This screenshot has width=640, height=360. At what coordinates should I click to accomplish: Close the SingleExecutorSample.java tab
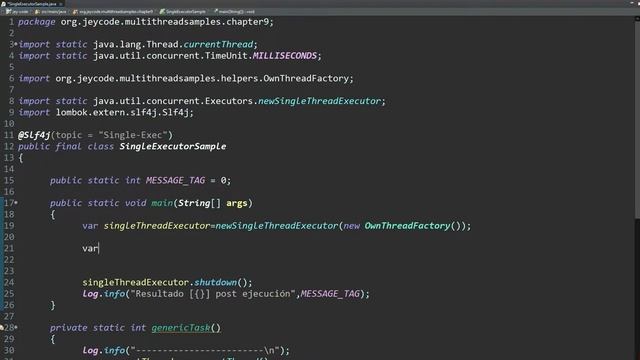click(60, 4)
